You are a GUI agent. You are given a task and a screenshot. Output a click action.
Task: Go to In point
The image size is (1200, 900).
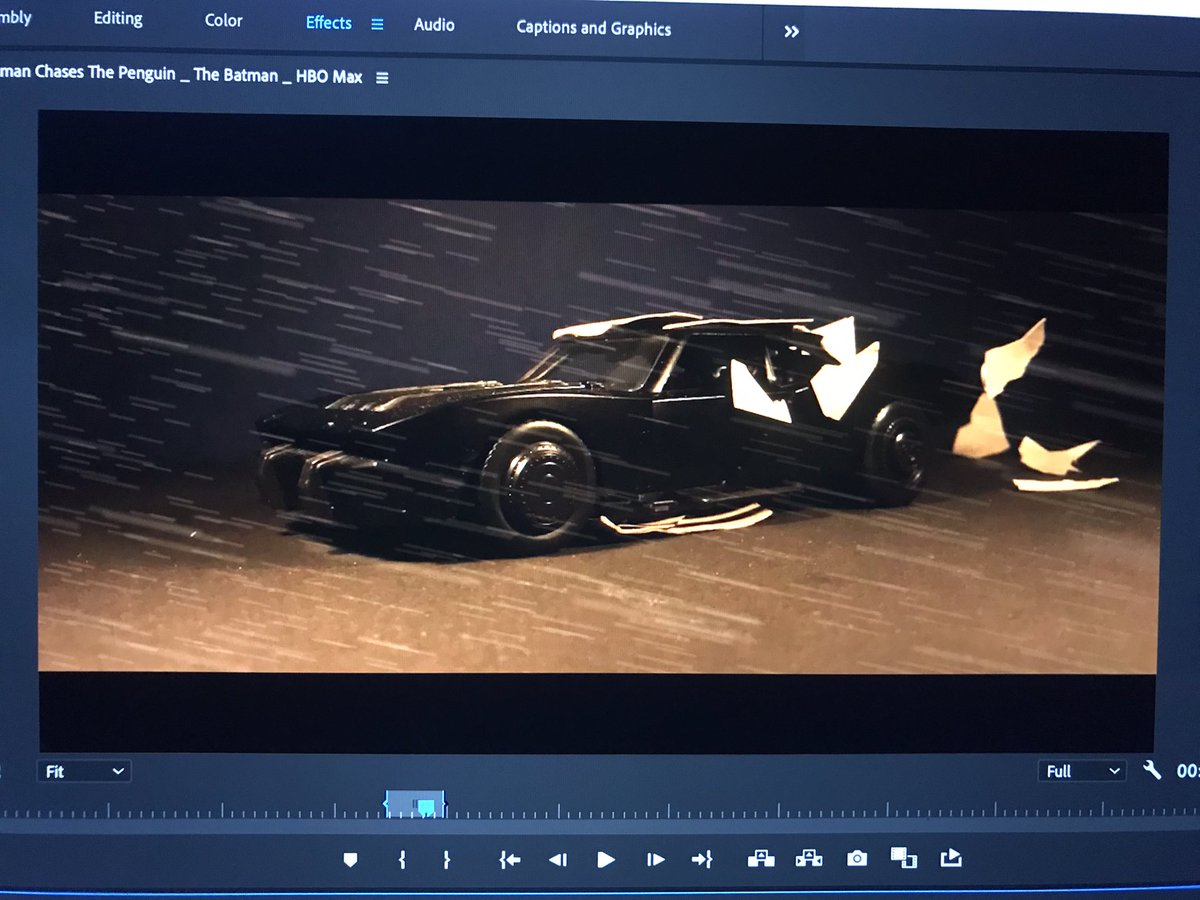click(510, 859)
